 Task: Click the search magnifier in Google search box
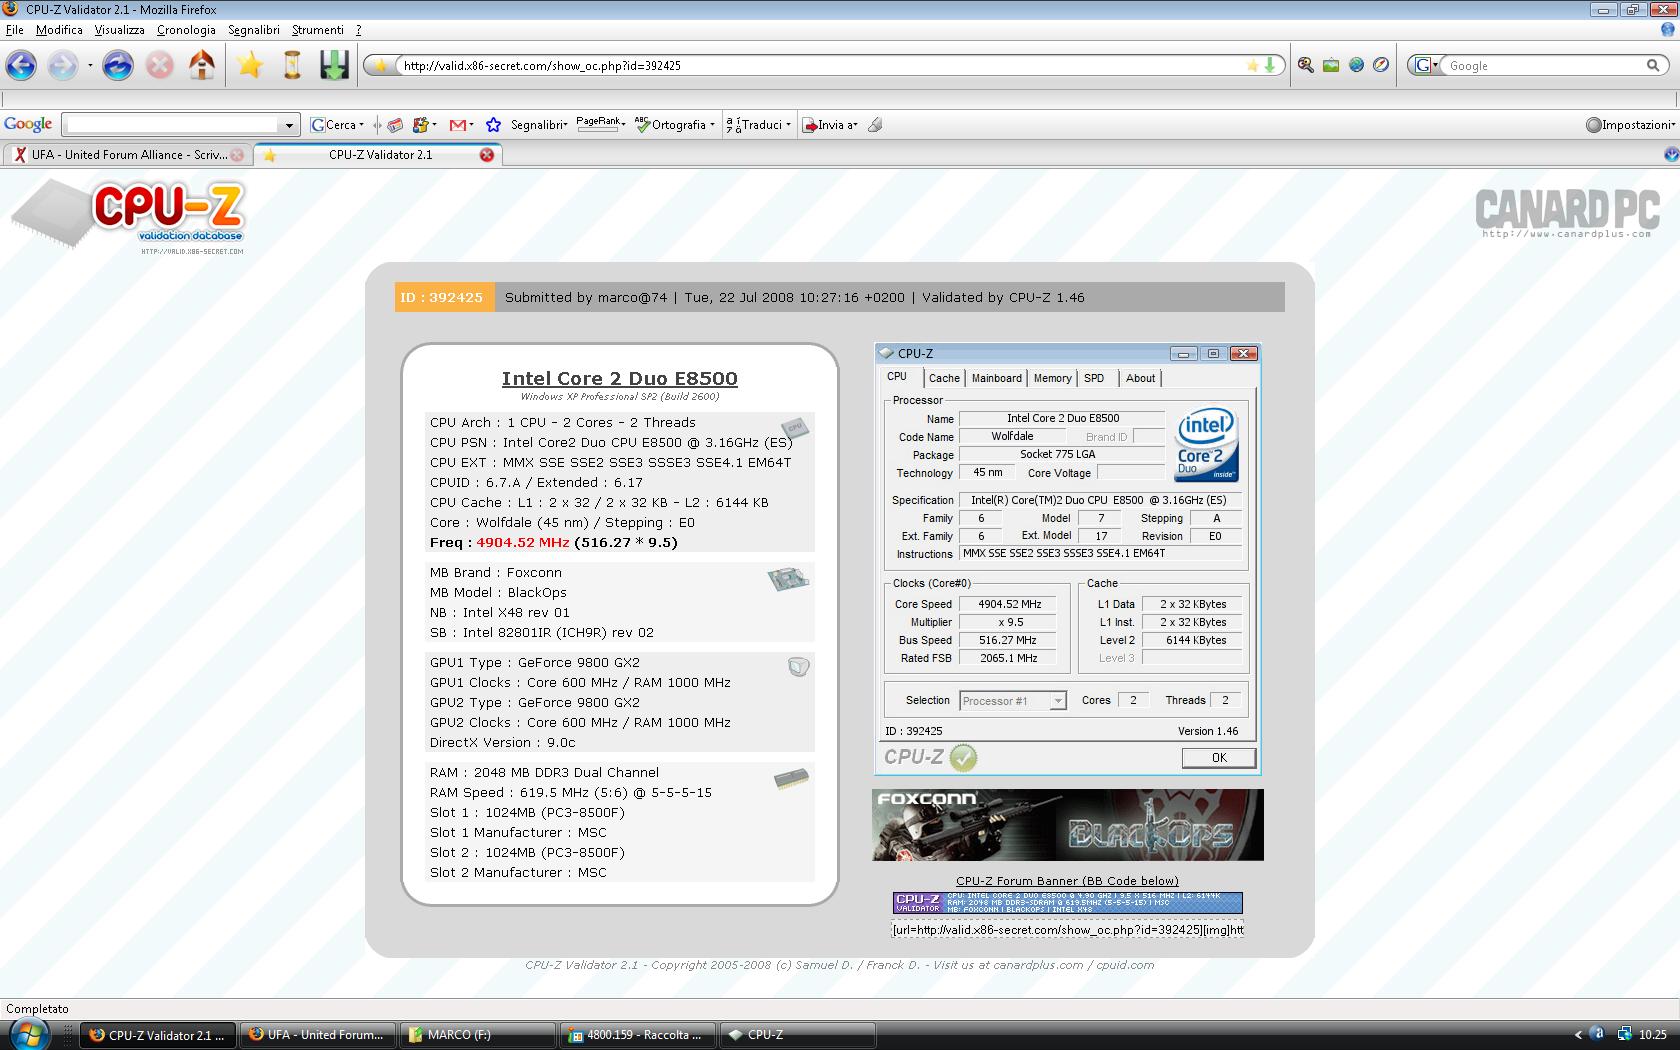[x=1654, y=66]
